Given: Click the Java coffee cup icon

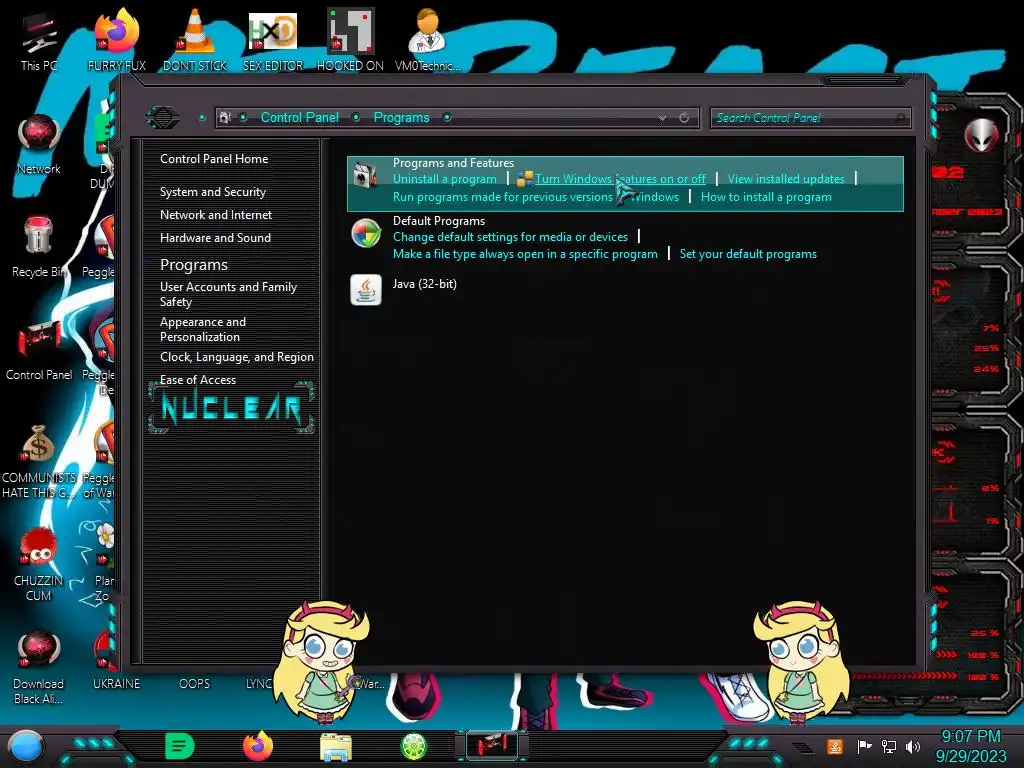Looking at the screenshot, I should [366, 289].
